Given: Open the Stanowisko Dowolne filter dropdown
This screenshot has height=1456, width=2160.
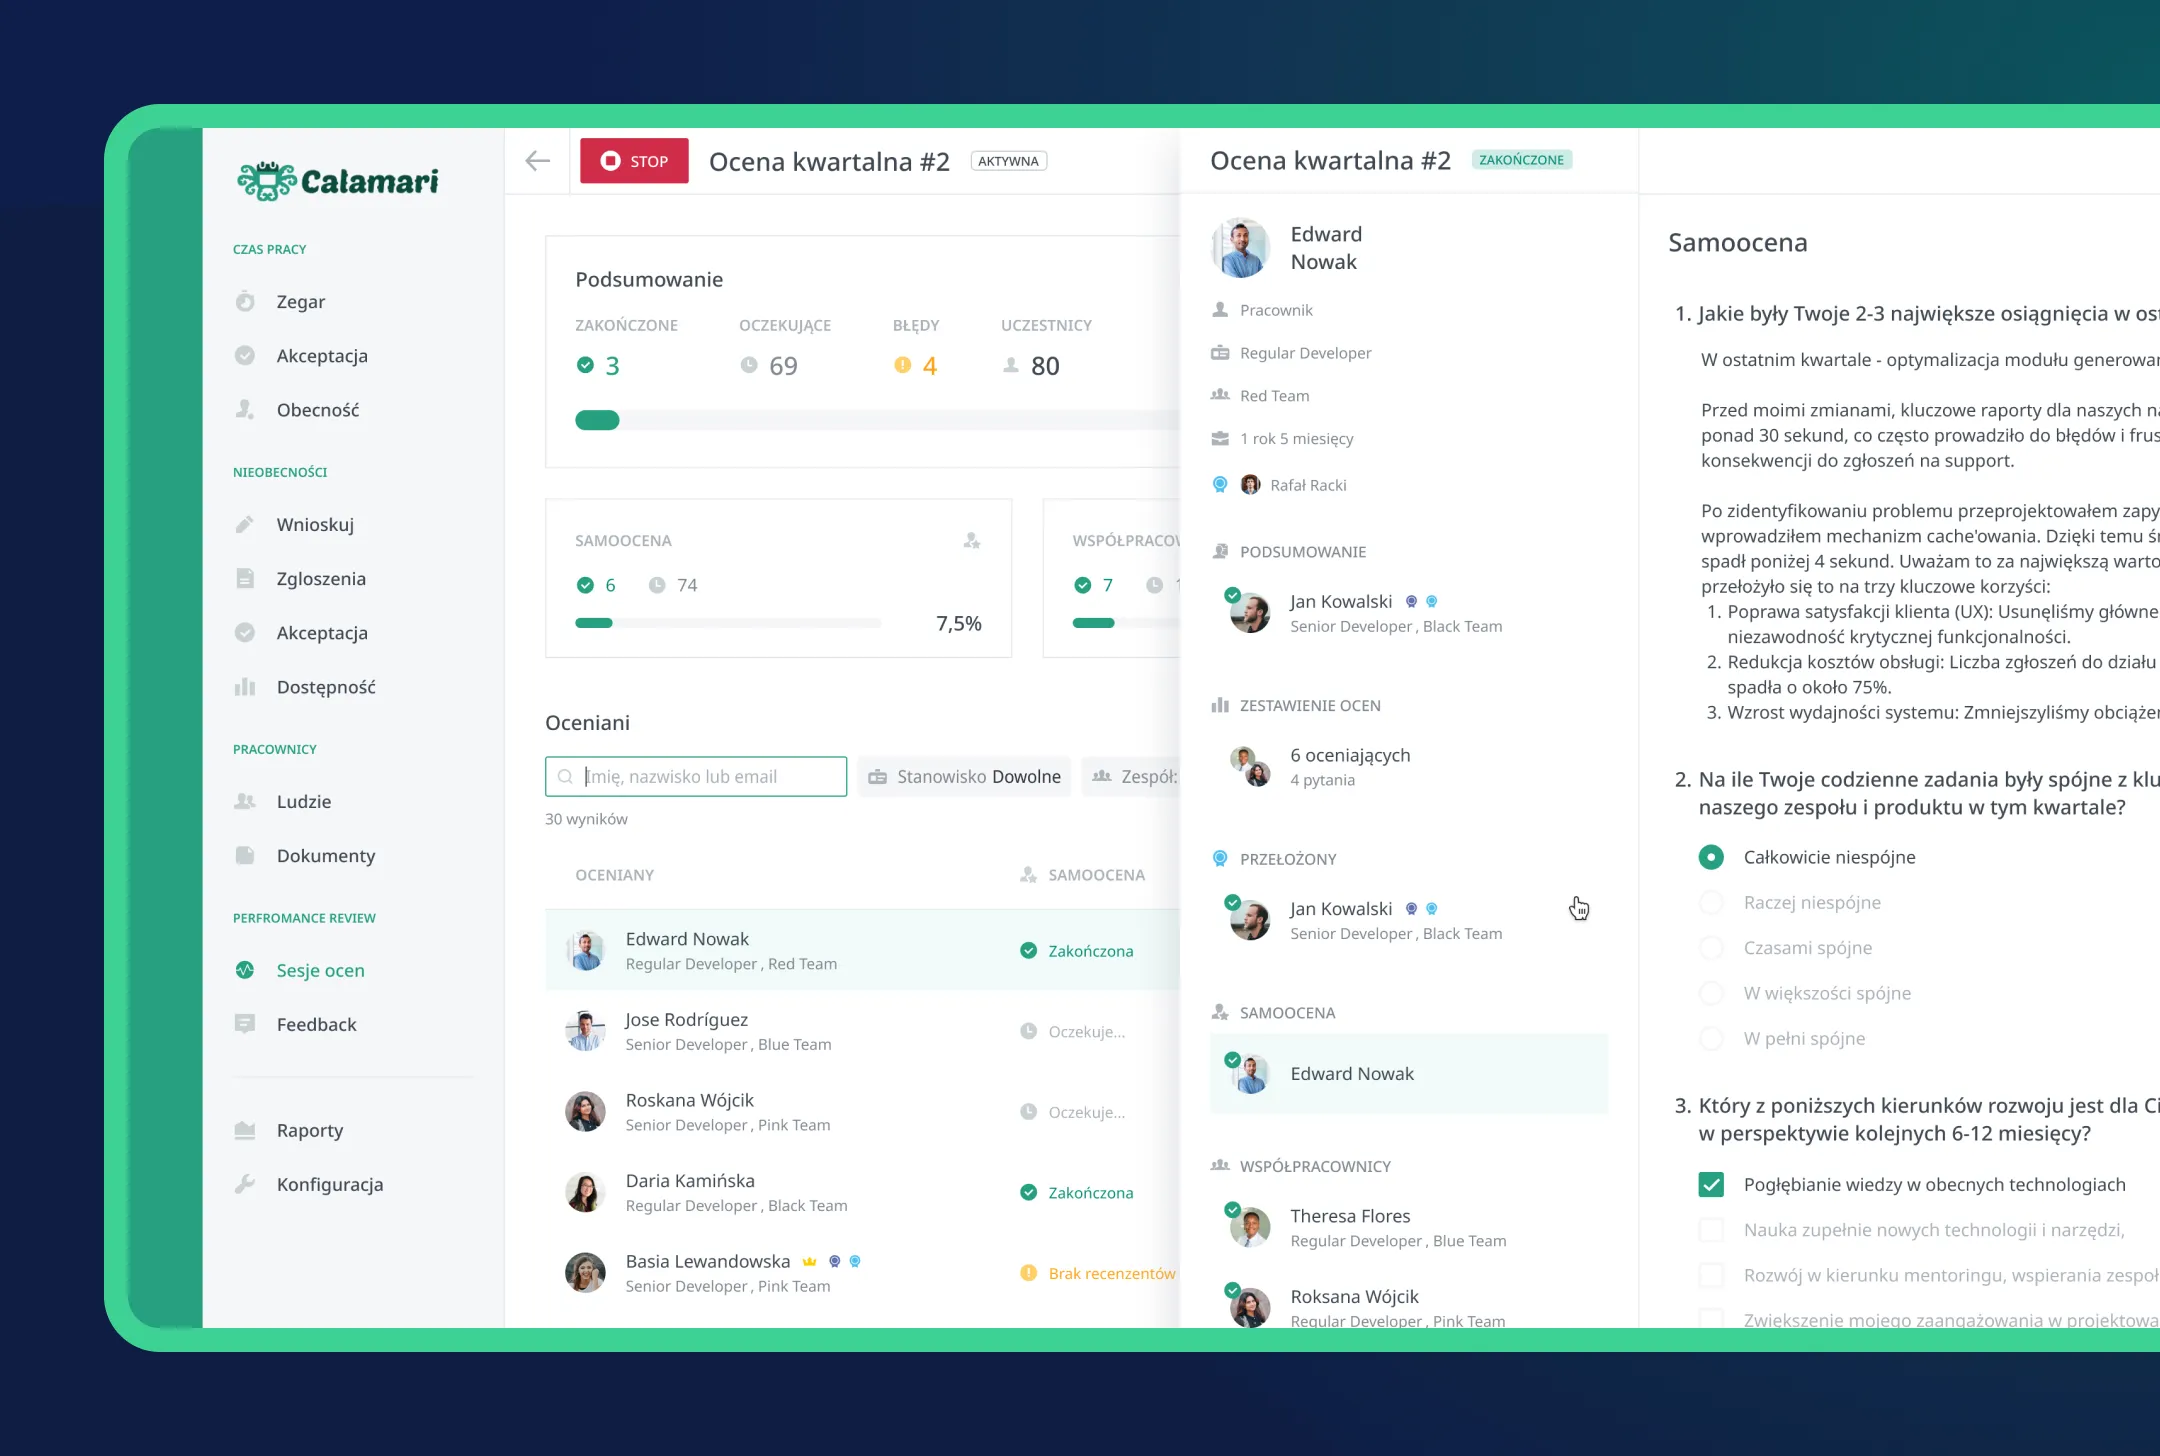Looking at the screenshot, I should (x=964, y=777).
